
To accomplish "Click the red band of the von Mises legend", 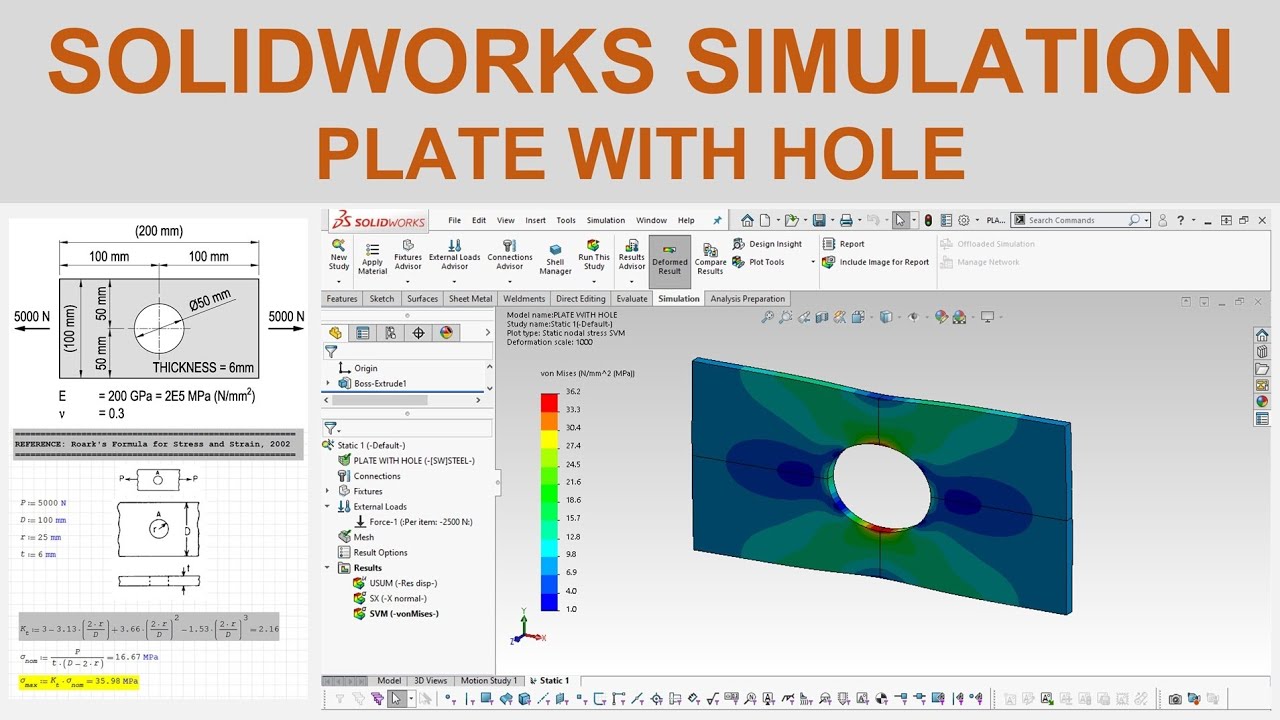I will click(549, 402).
